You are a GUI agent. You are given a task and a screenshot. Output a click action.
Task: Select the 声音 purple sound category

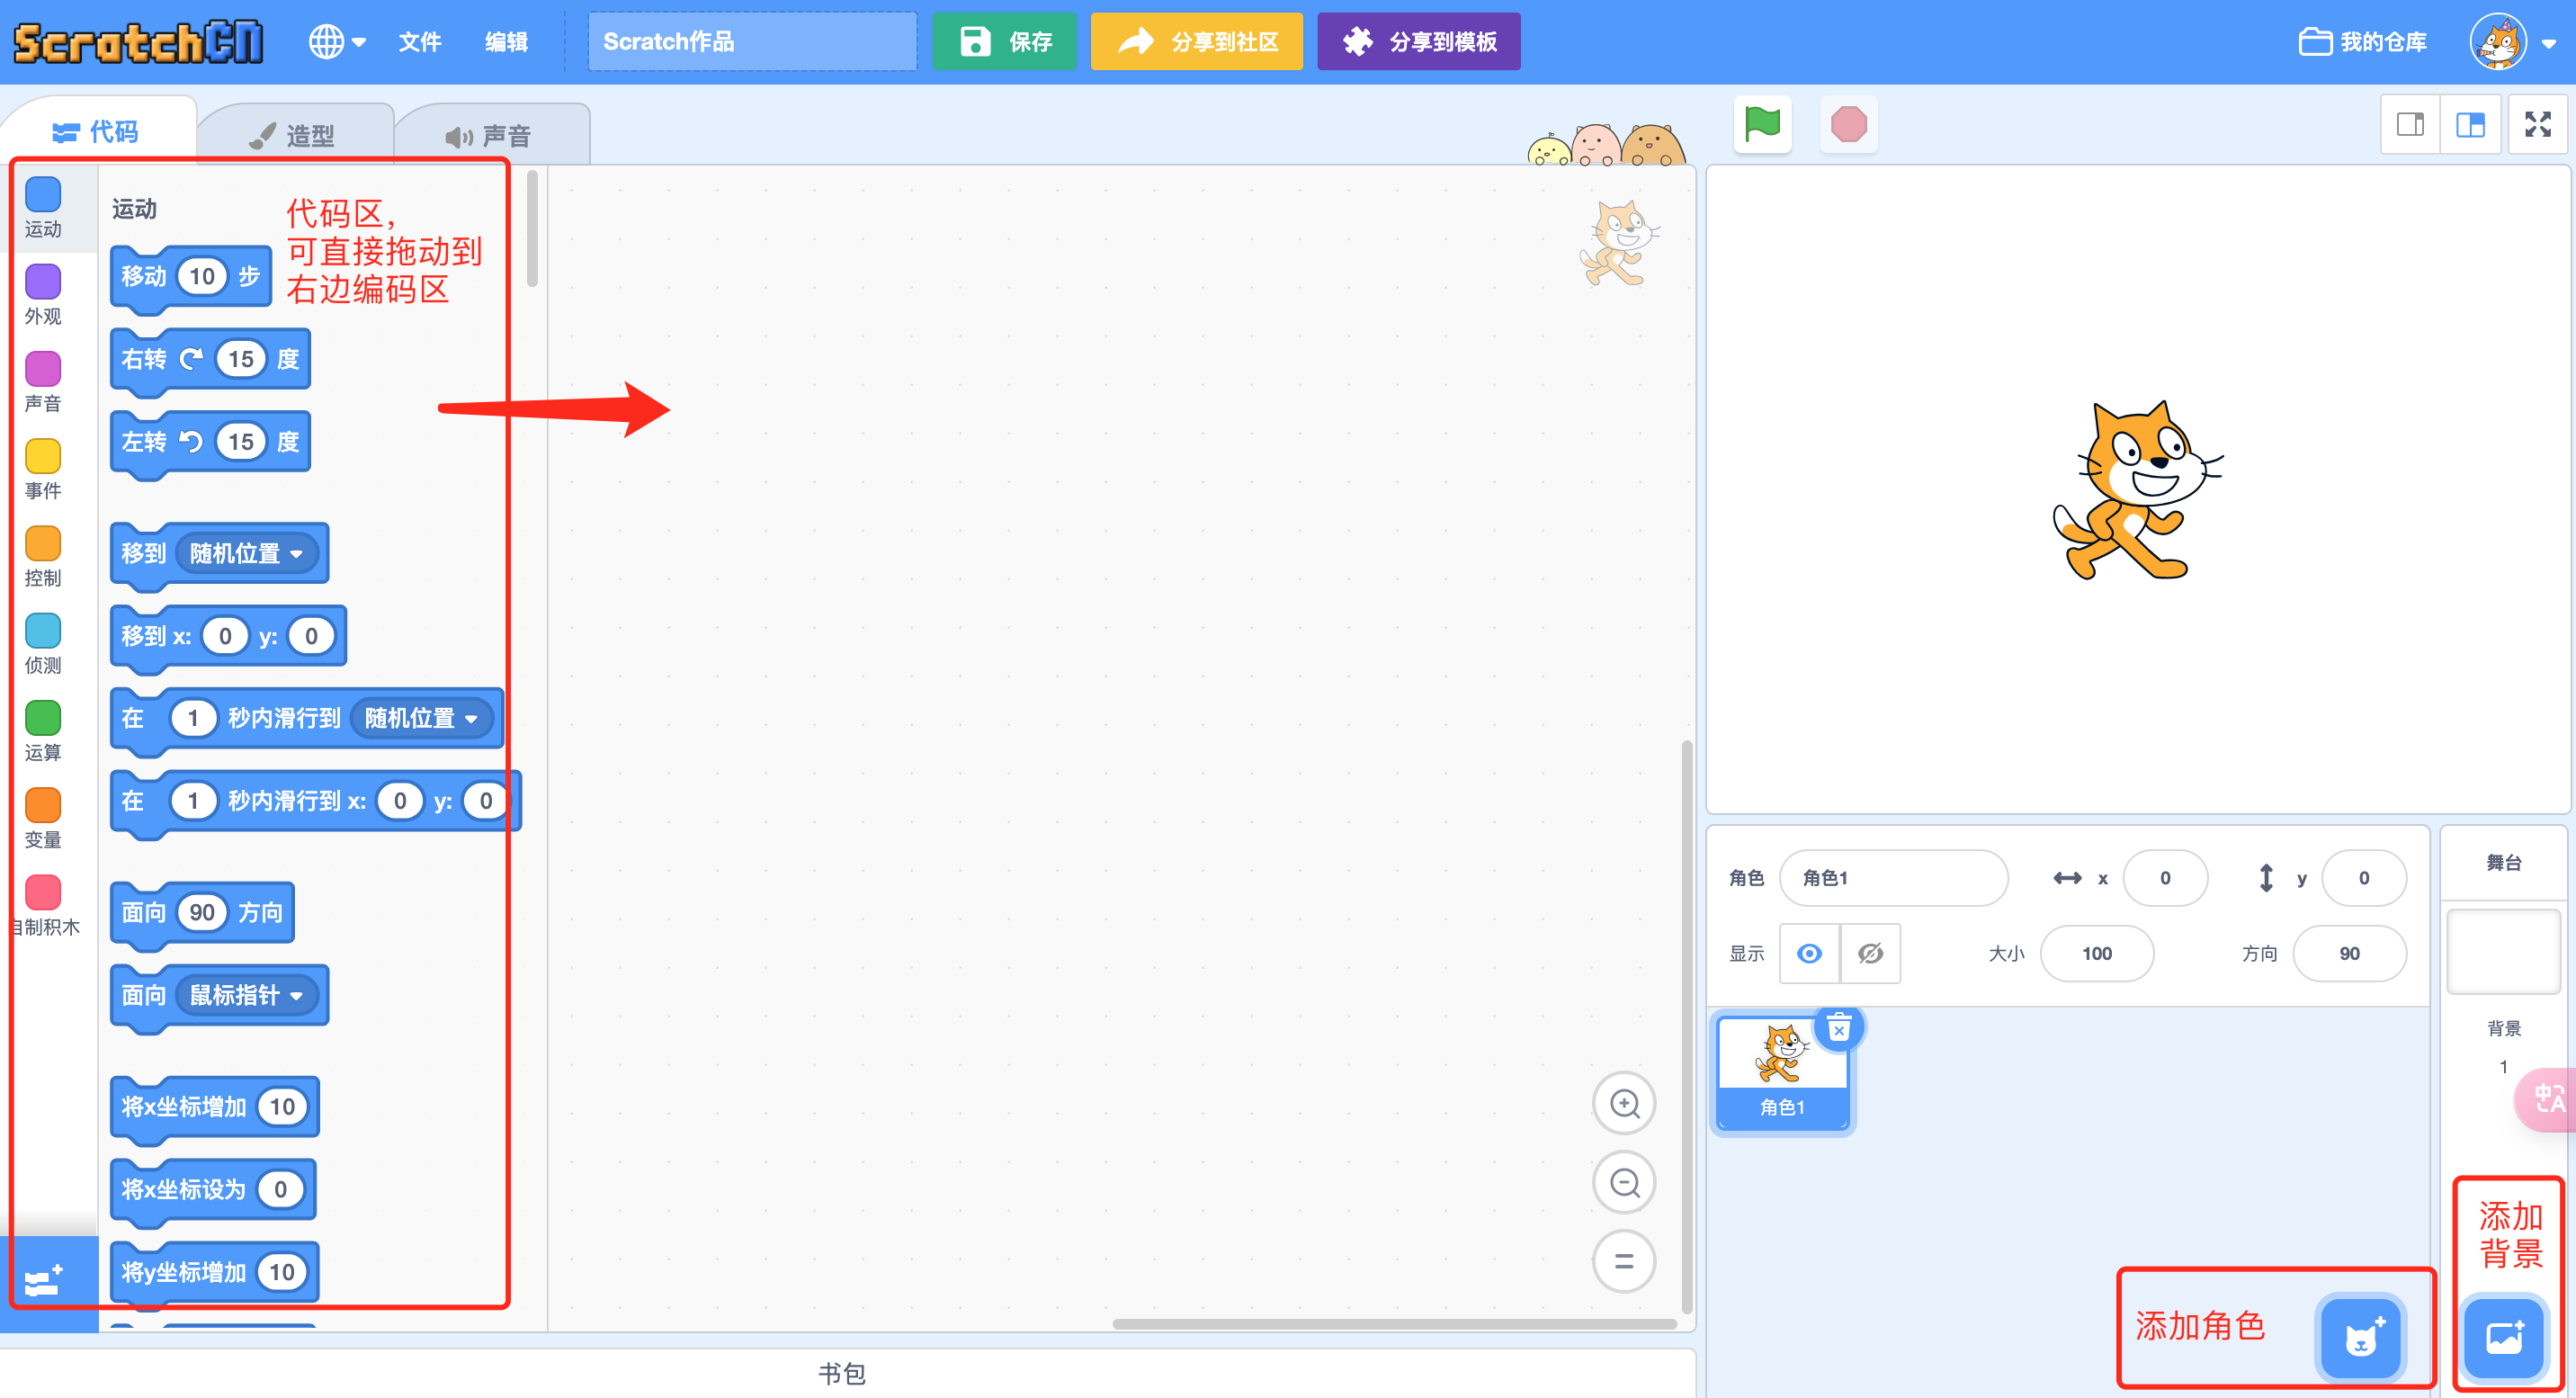pyautogui.click(x=43, y=382)
